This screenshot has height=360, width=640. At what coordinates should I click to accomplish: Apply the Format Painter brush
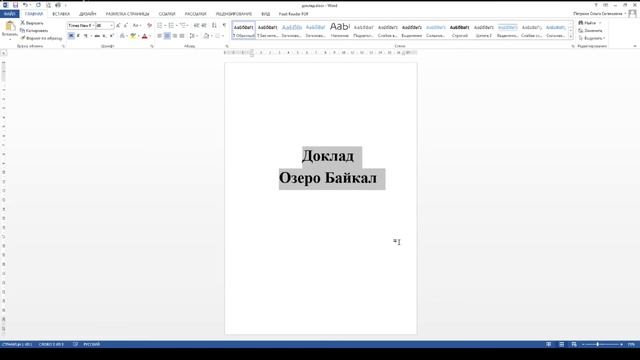(41, 38)
